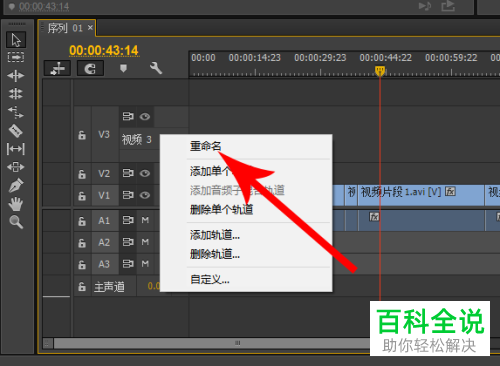Toggle lock on 主声道 master track

point(82,286)
